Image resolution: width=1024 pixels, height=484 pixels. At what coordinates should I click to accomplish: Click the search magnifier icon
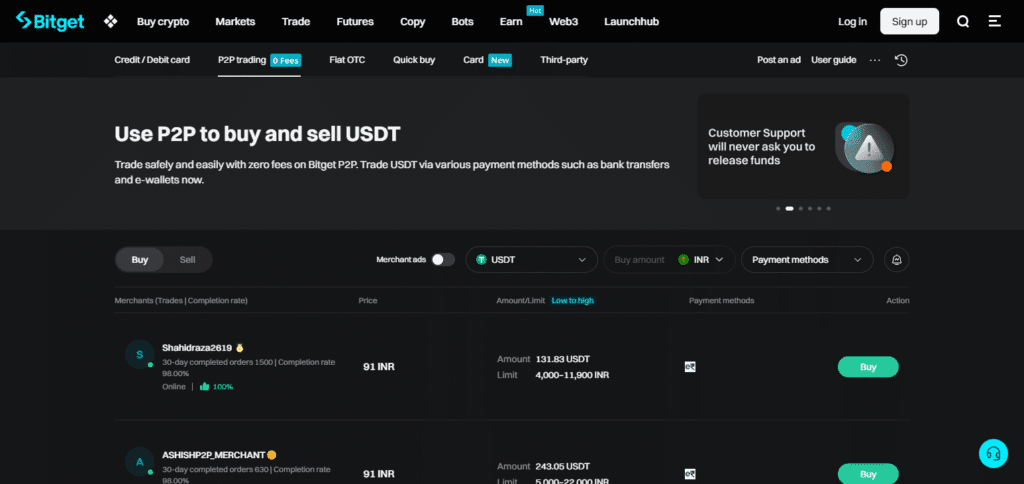pos(963,22)
